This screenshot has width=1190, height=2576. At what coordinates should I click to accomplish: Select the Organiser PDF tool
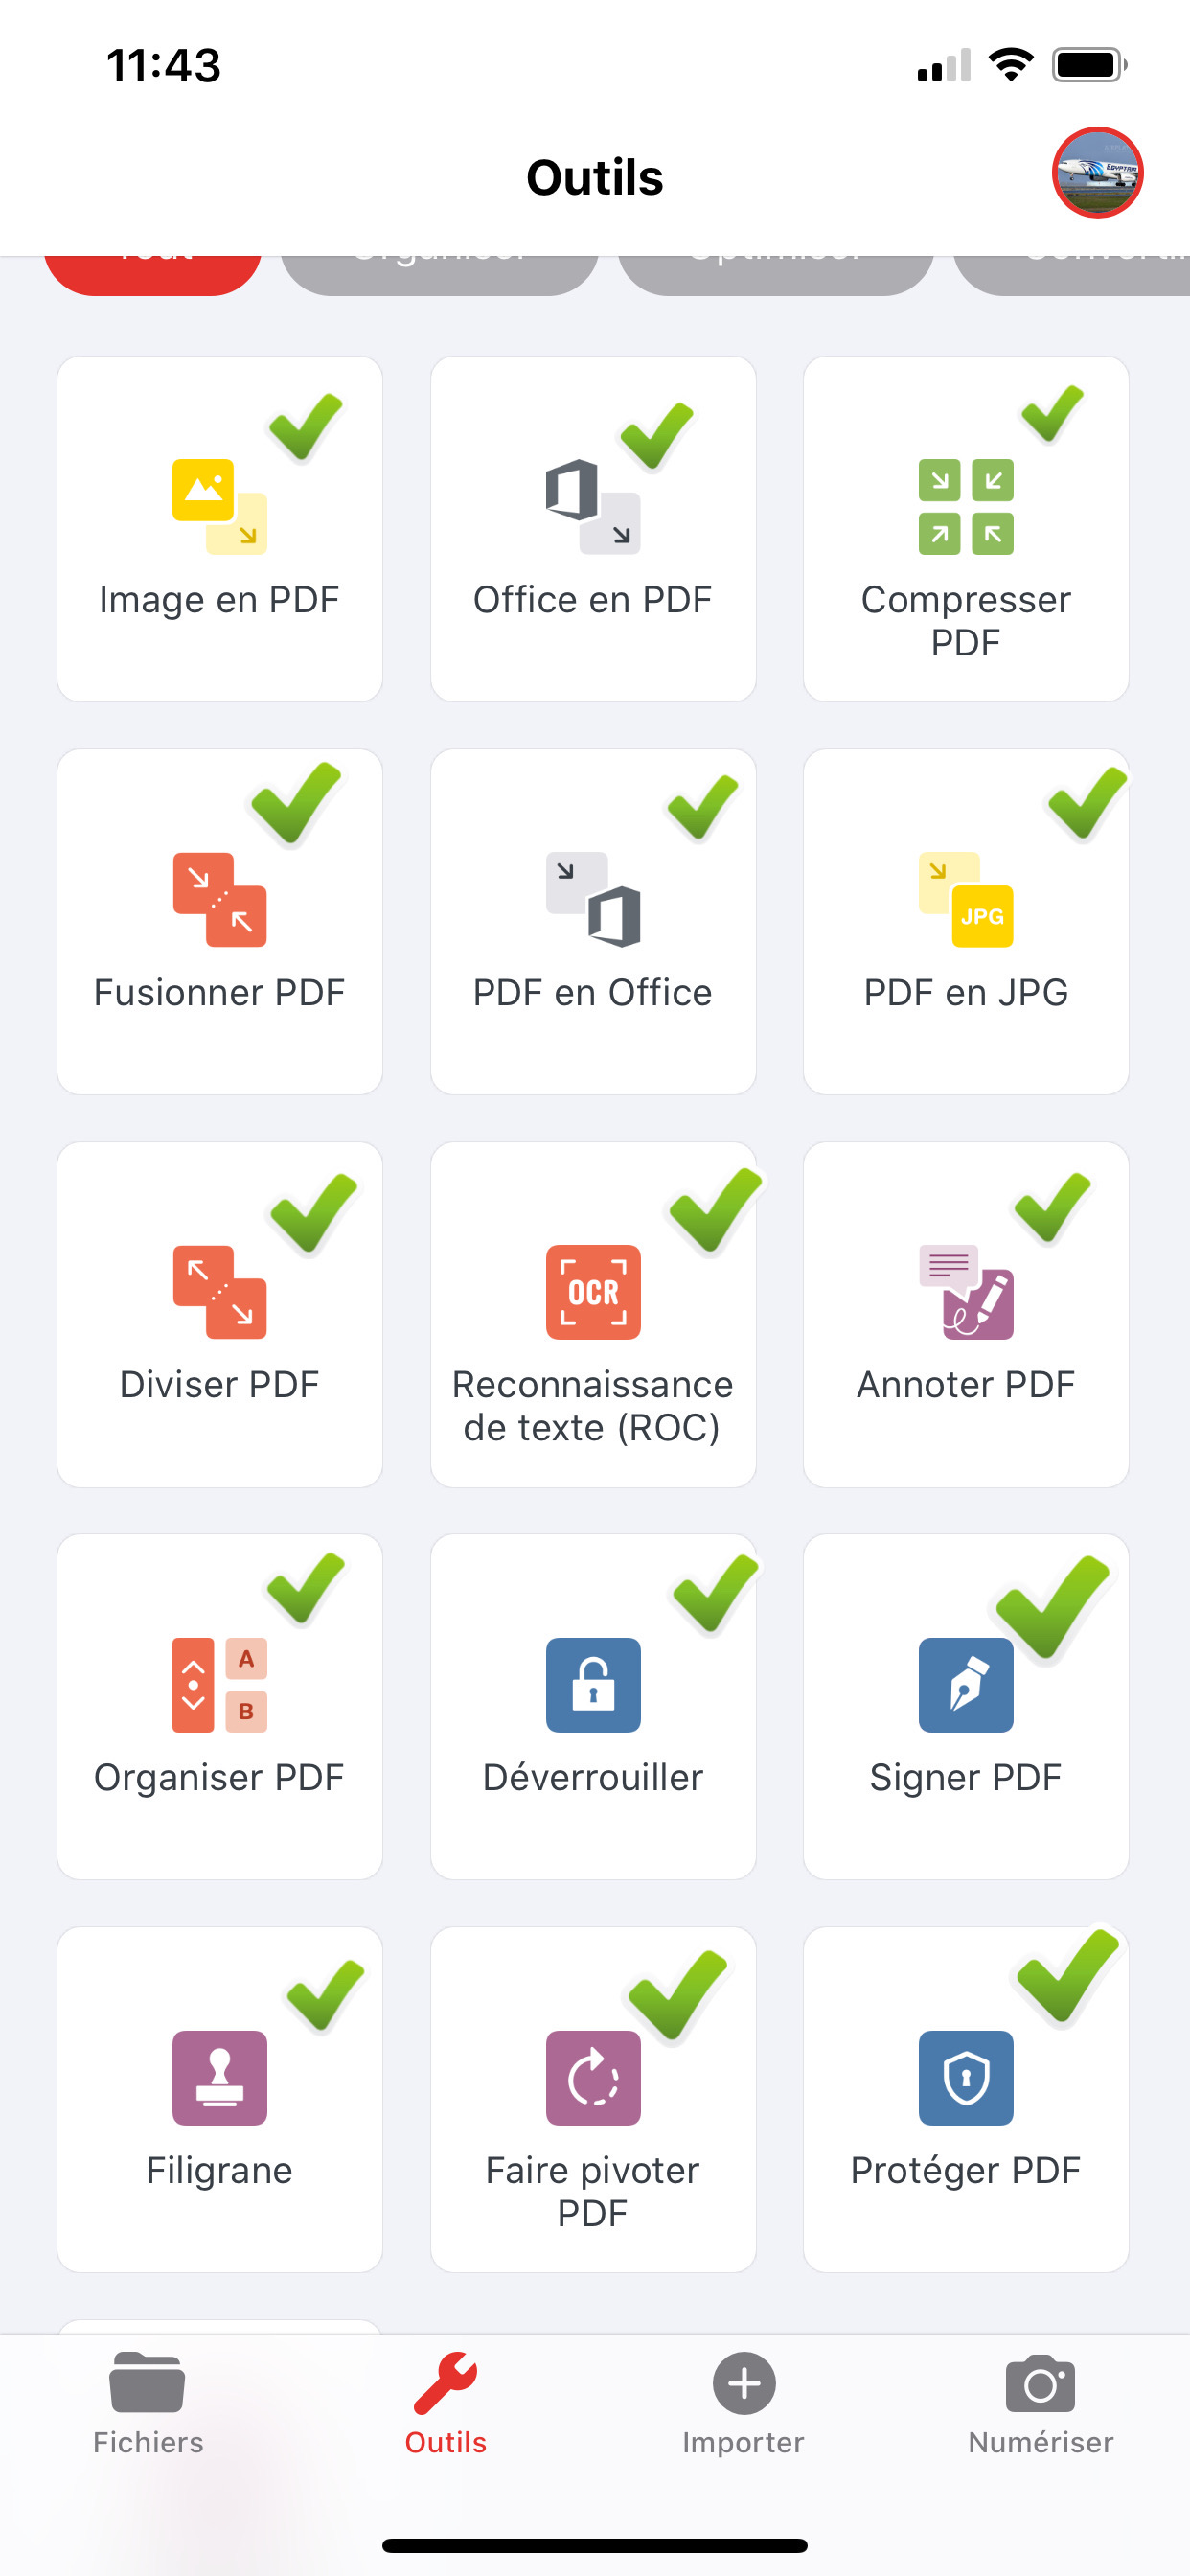[x=219, y=1707]
